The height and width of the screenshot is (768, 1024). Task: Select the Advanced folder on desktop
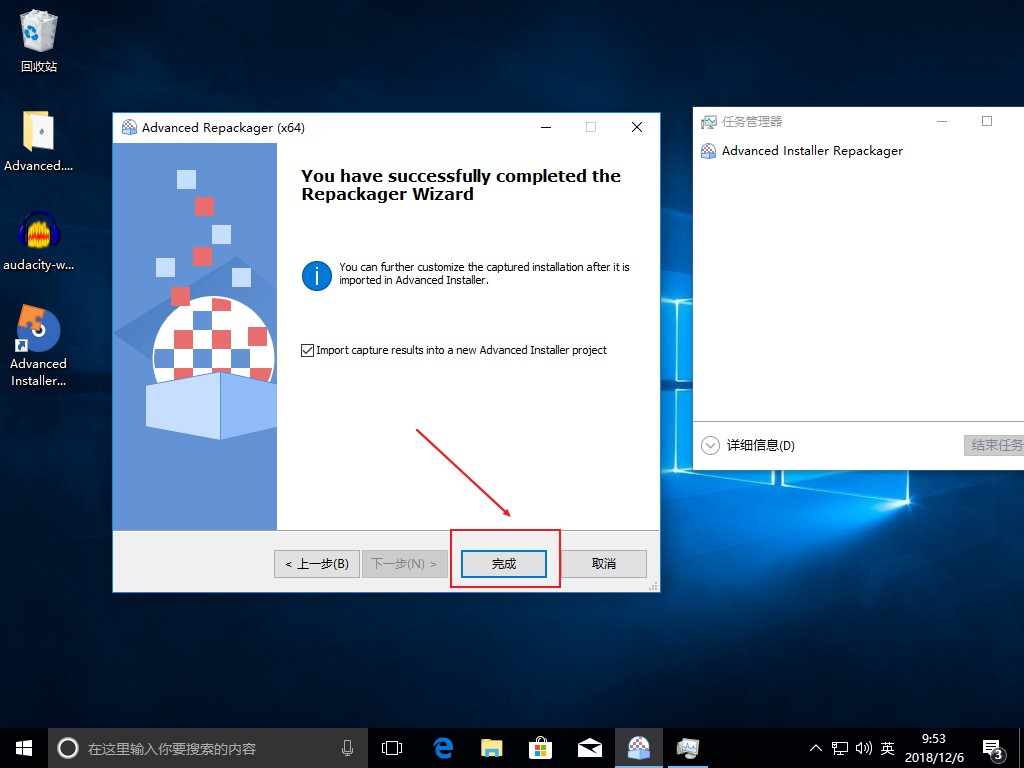pos(39,141)
